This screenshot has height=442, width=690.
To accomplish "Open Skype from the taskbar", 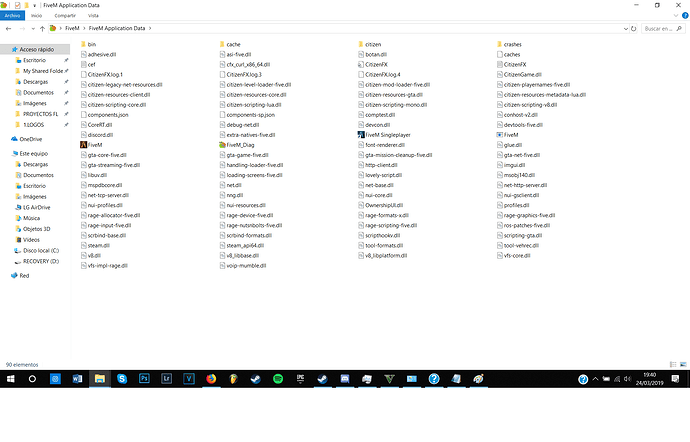I will pos(122,379).
